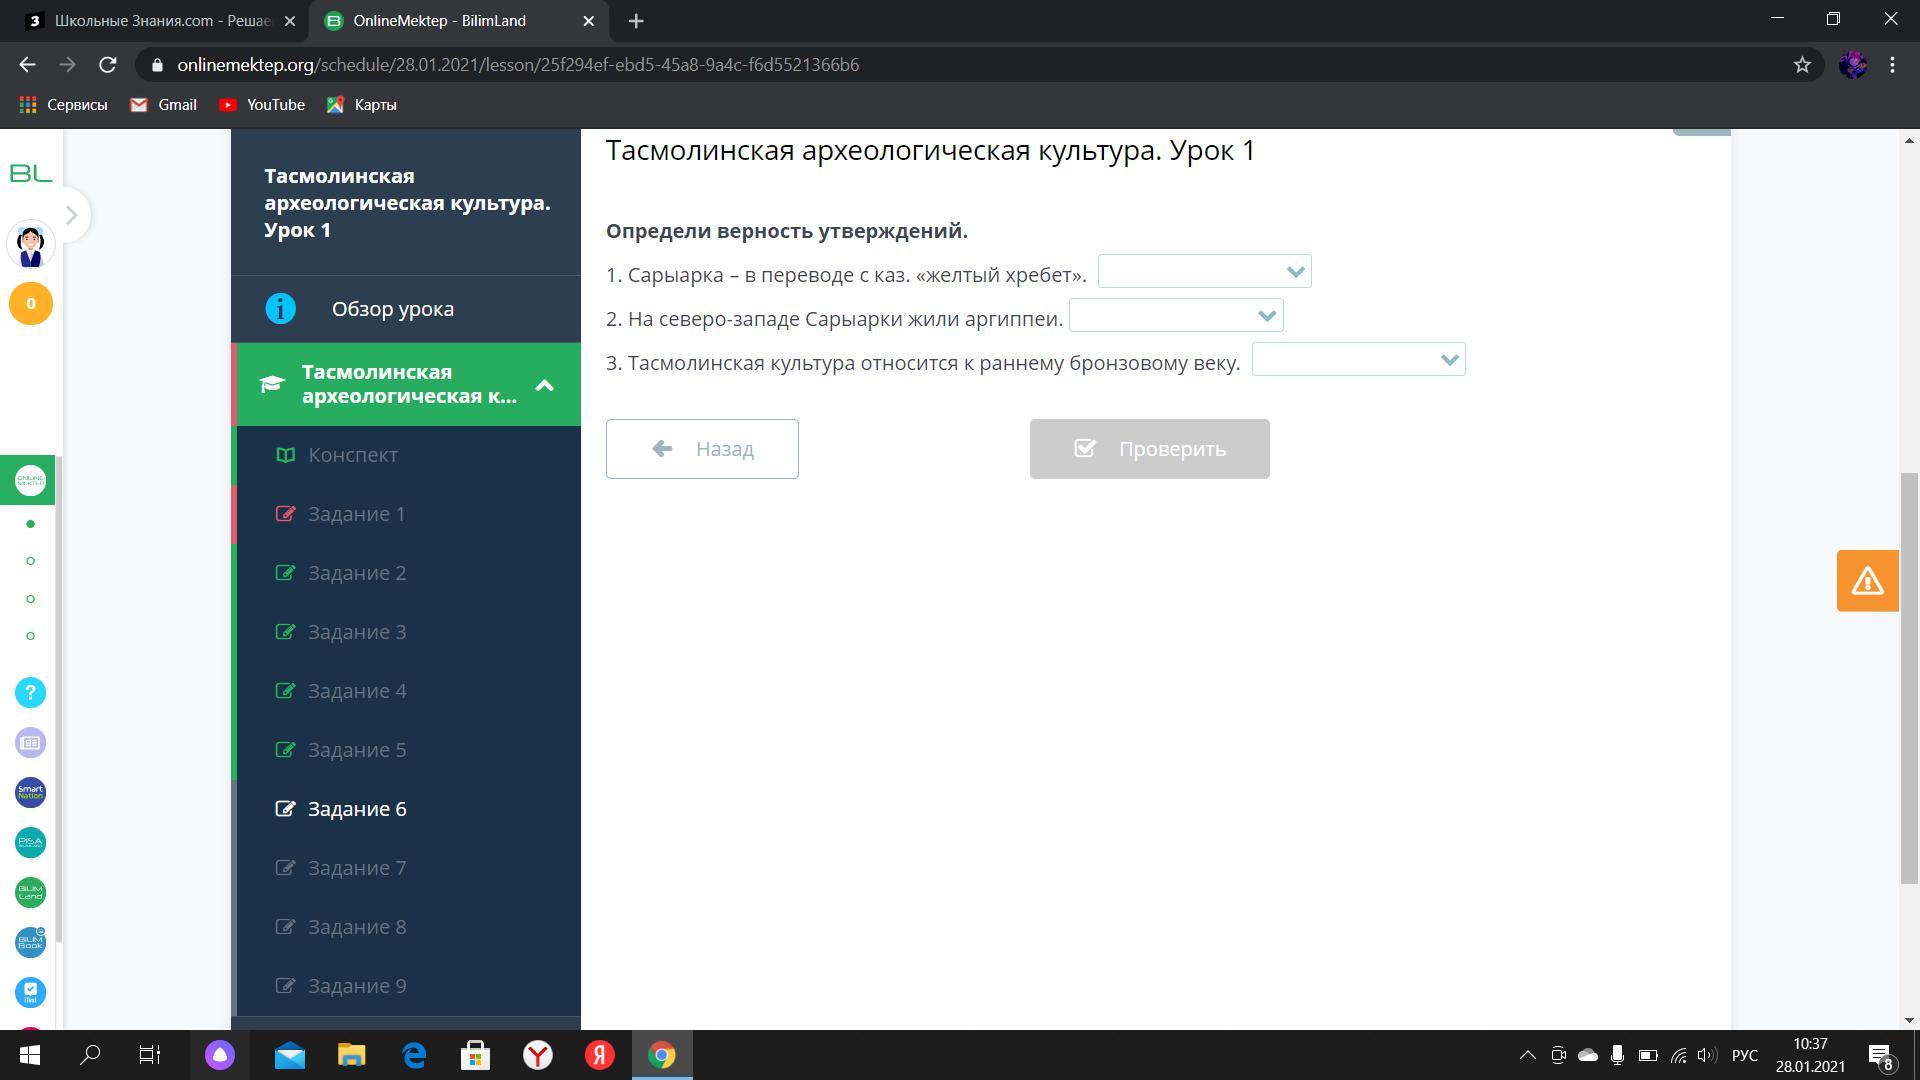This screenshot has height=1080, width=1920.
Task: Click the Online Mektep green sidebar icon
Action: pyautogui.click(x=30, y=481)
